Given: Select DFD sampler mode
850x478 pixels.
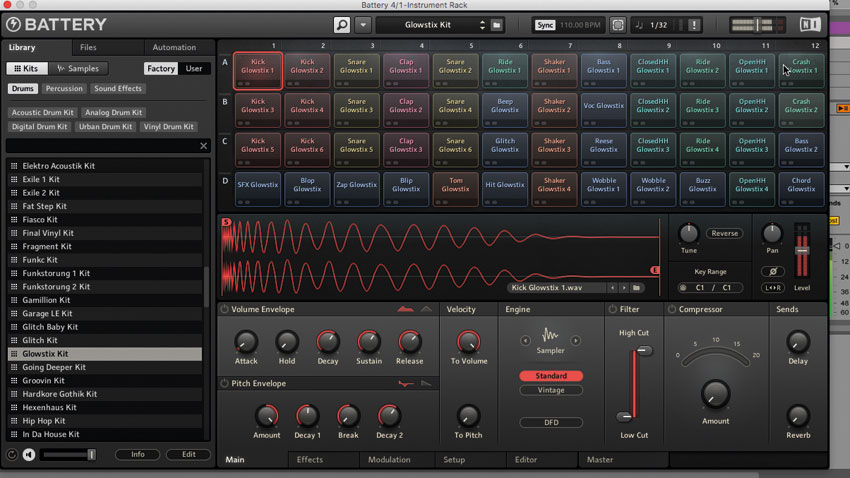Looking at the screenshot, I should [x=551, y=422].
